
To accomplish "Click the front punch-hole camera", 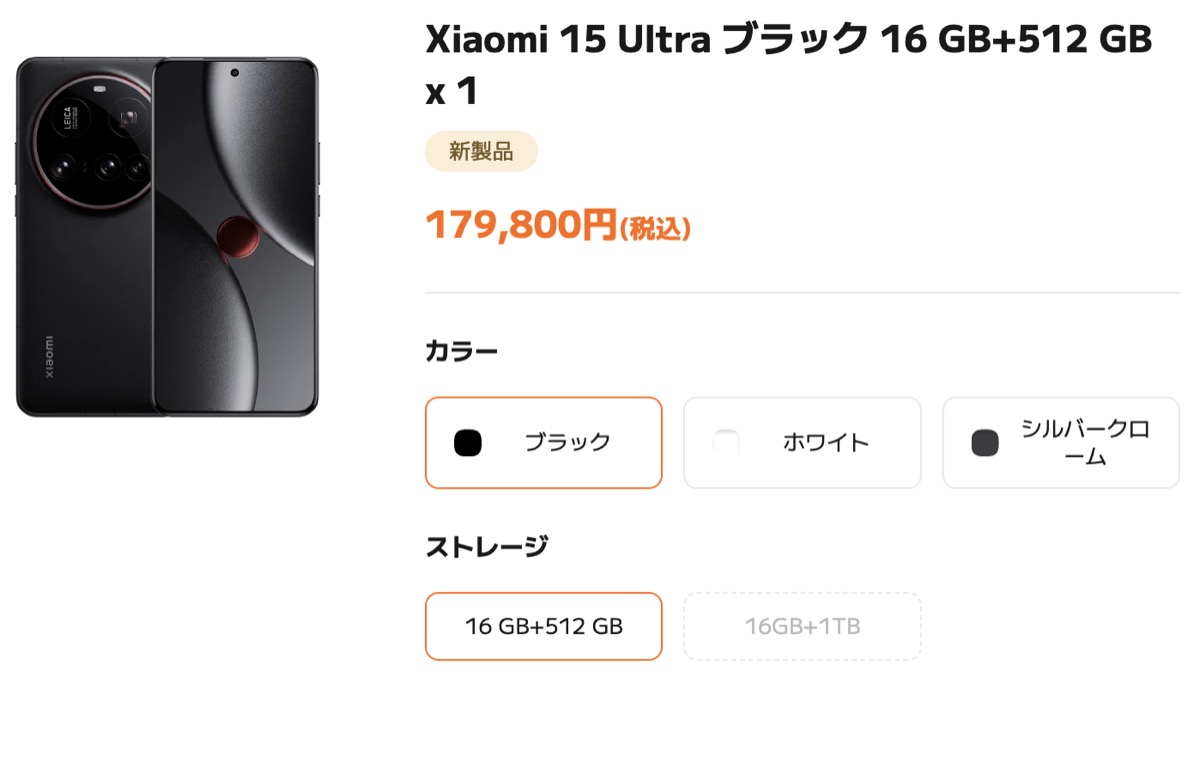I will 233,72.
